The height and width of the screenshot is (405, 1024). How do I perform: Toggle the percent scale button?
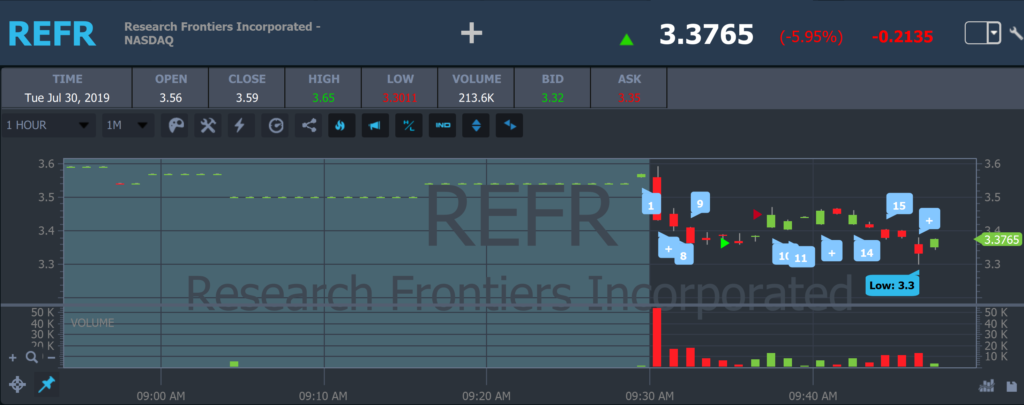(x=408, y=125)
